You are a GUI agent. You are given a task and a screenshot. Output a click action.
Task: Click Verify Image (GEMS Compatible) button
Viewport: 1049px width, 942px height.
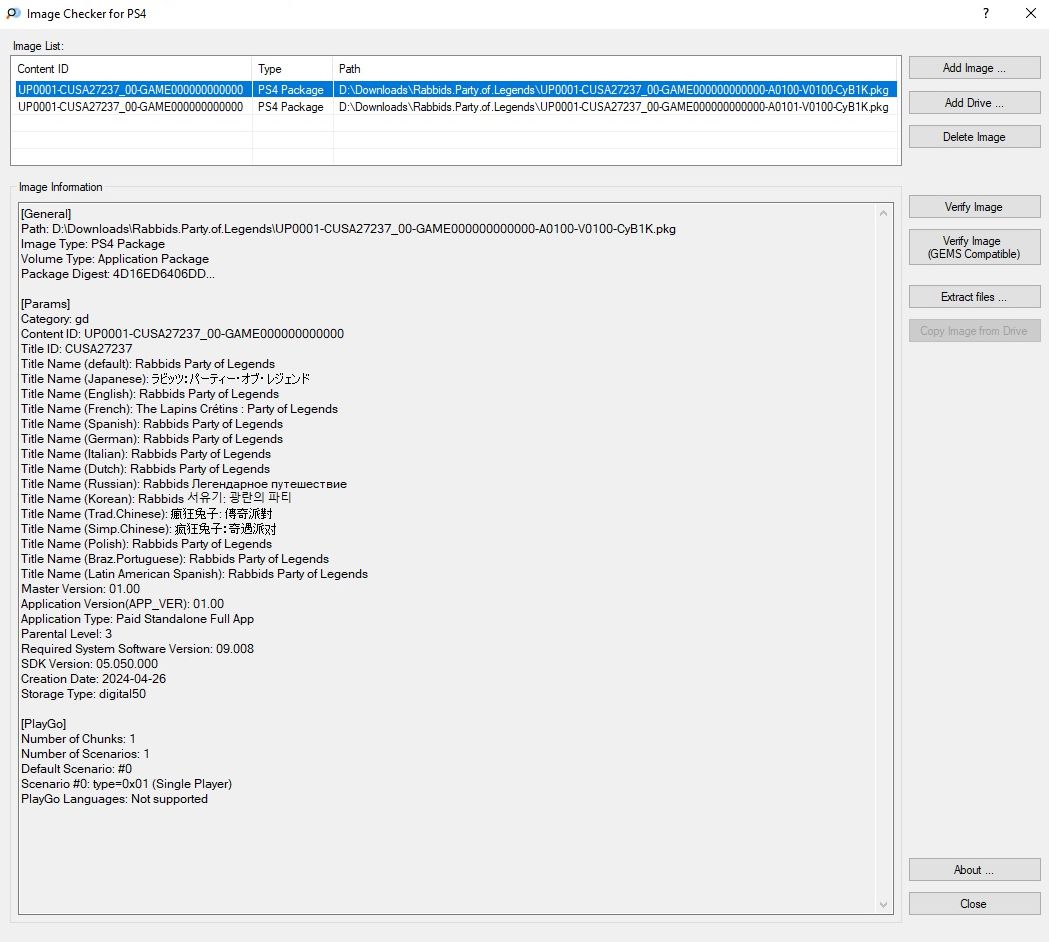[x=974, y=247]
